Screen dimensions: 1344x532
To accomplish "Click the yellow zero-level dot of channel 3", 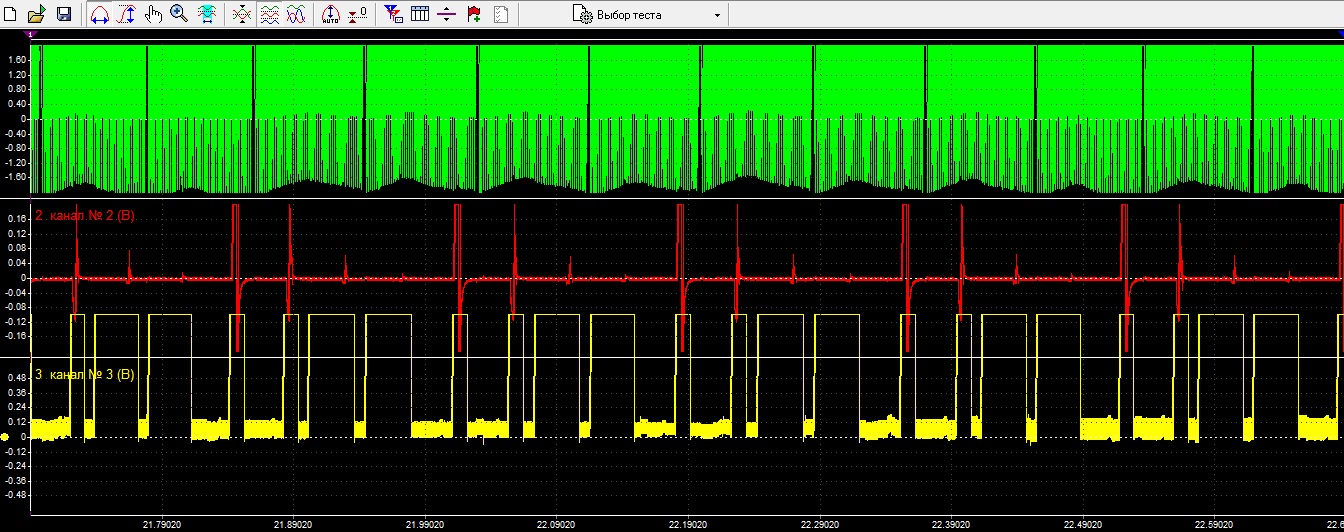I will (x=5, y=438).
